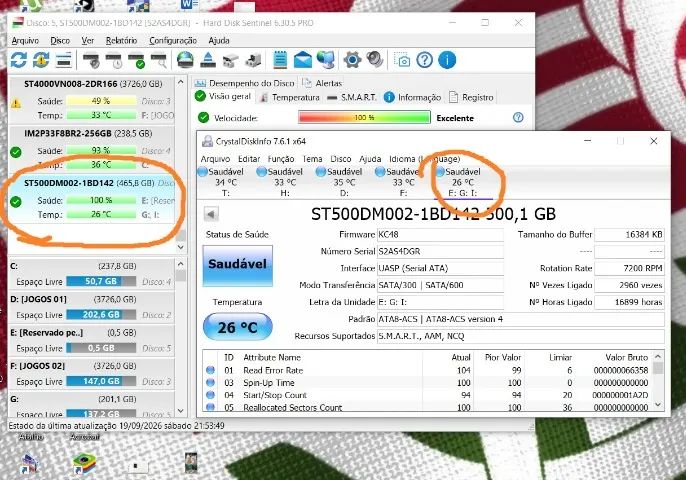Open Tema menu in CrystalDiskInfo
Image resolution: width=686 pixels, height=480 pixels.
312,159
